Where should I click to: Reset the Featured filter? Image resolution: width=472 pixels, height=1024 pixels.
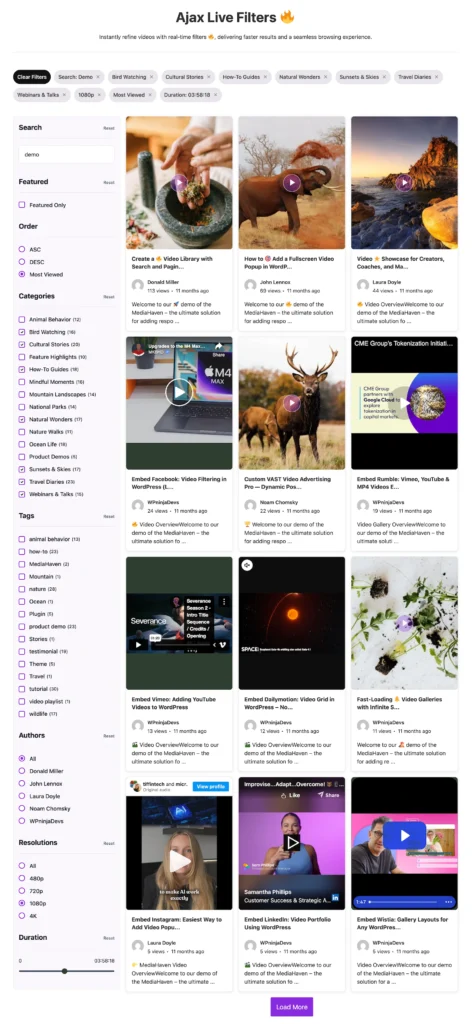point(108,183)
